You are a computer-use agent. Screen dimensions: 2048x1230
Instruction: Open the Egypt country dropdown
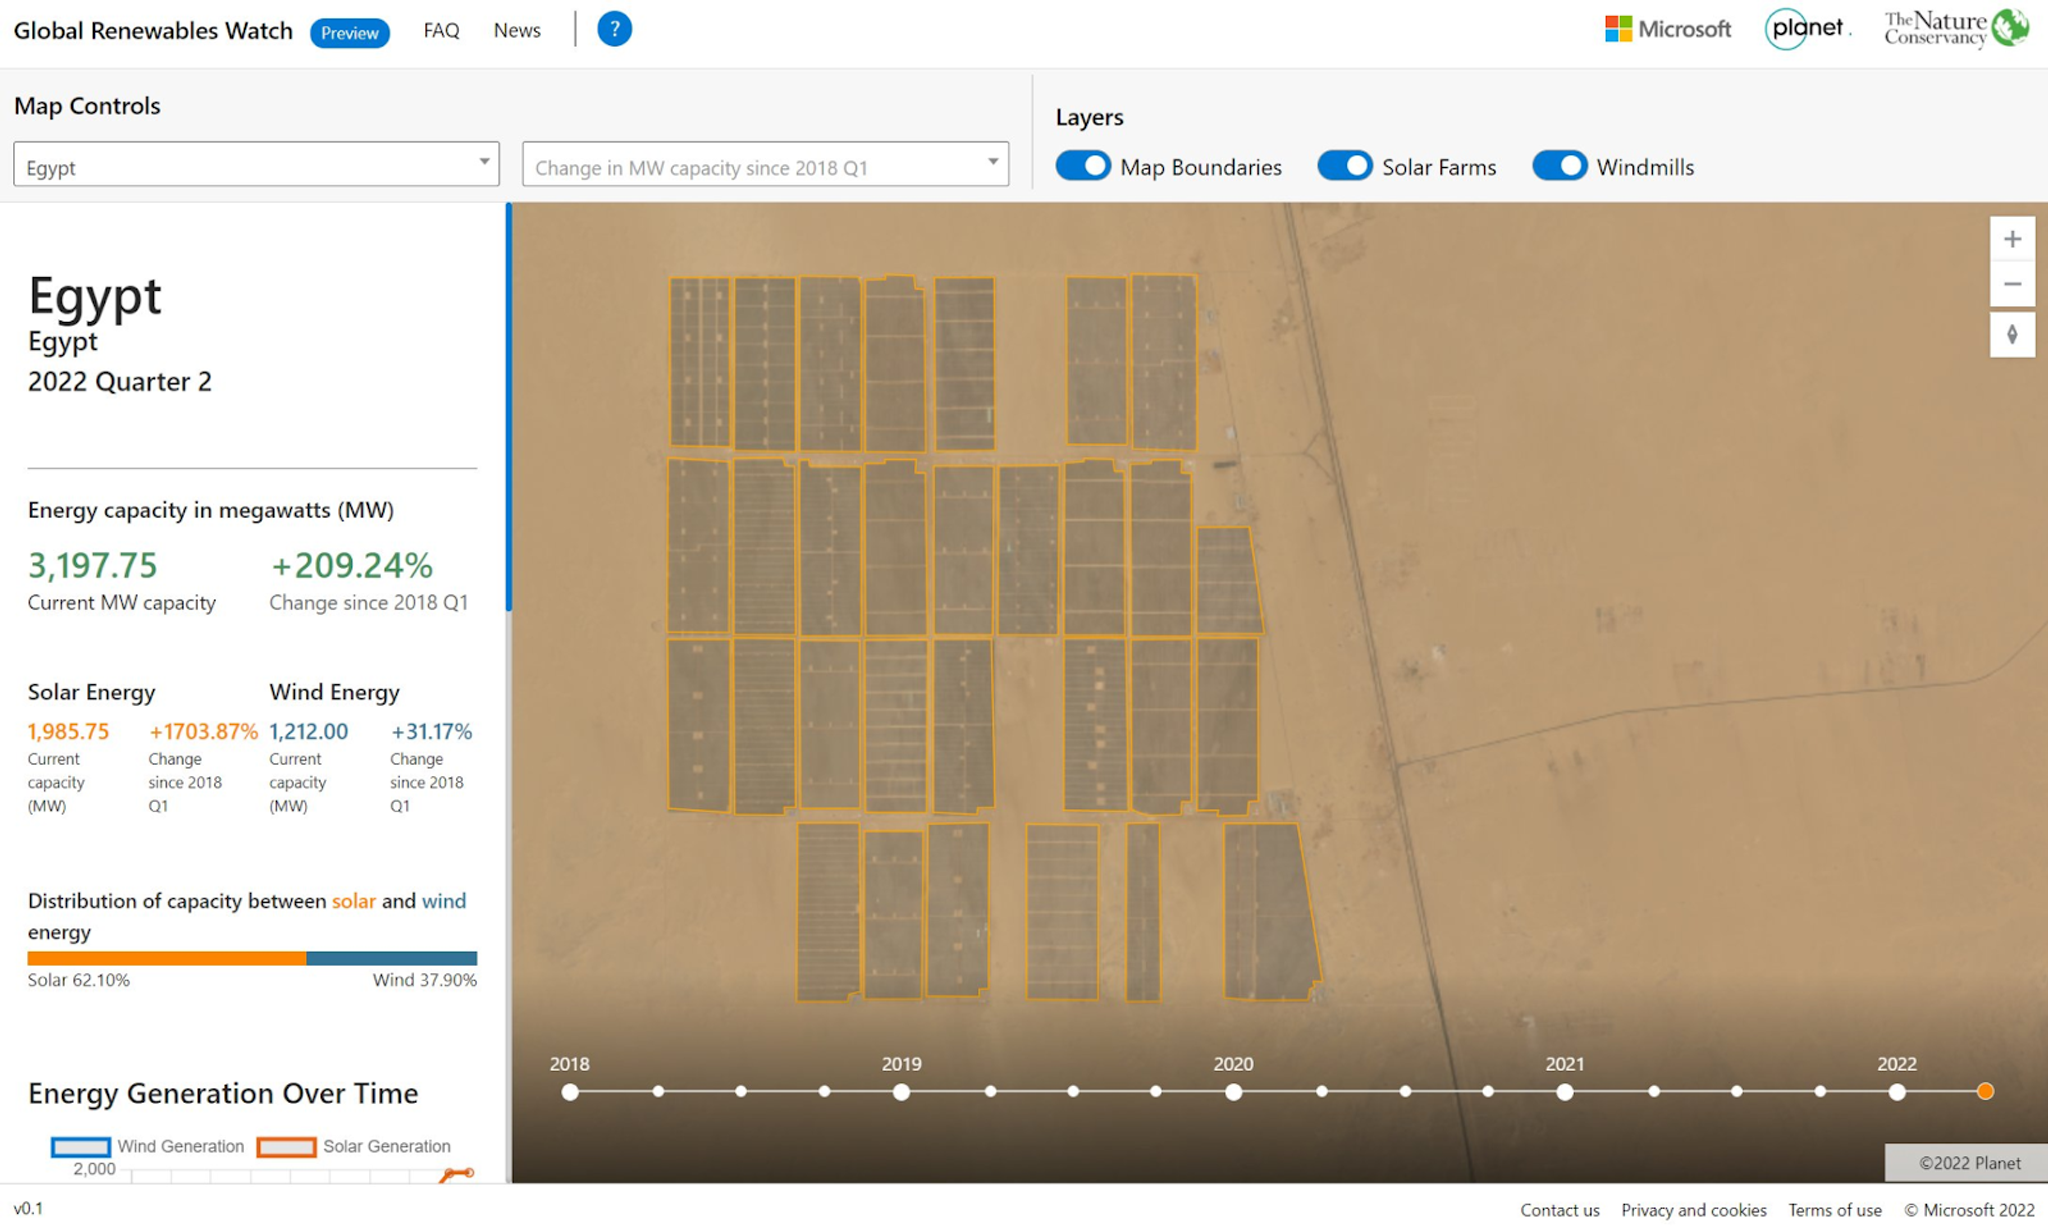click(256, 164)
